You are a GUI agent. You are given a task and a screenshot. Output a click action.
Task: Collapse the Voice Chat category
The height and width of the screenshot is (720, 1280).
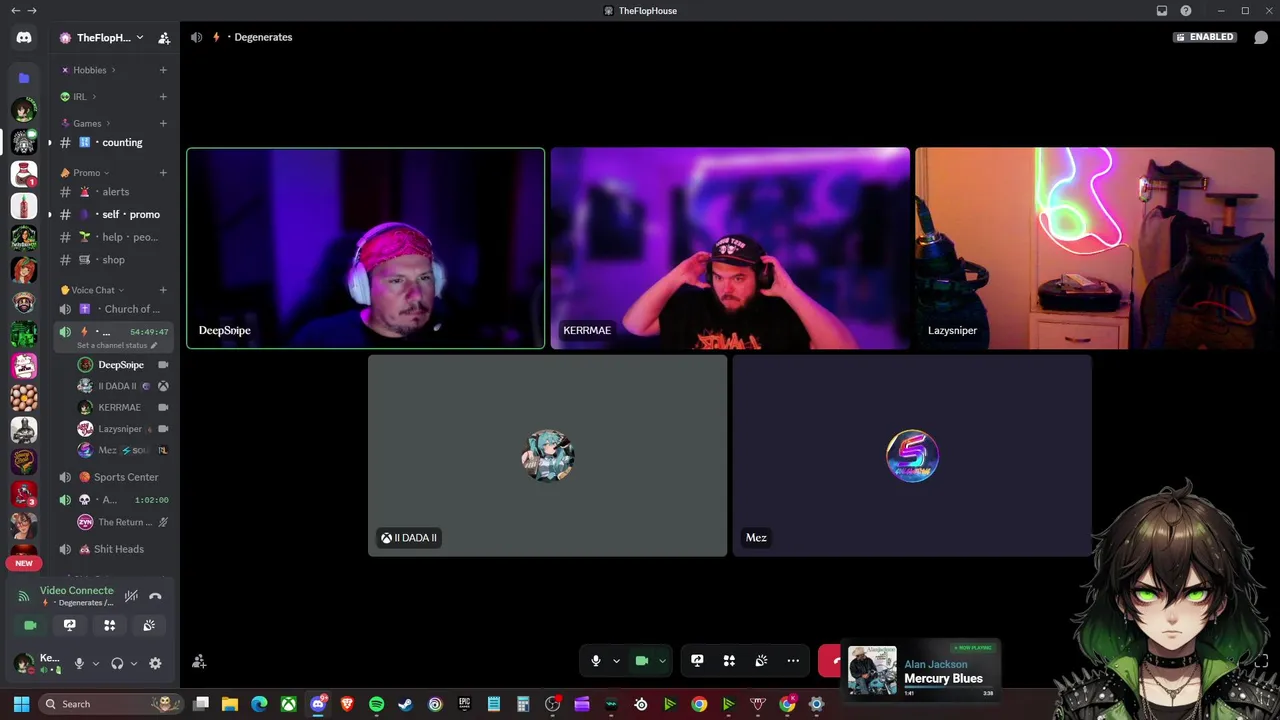point(93,290)
